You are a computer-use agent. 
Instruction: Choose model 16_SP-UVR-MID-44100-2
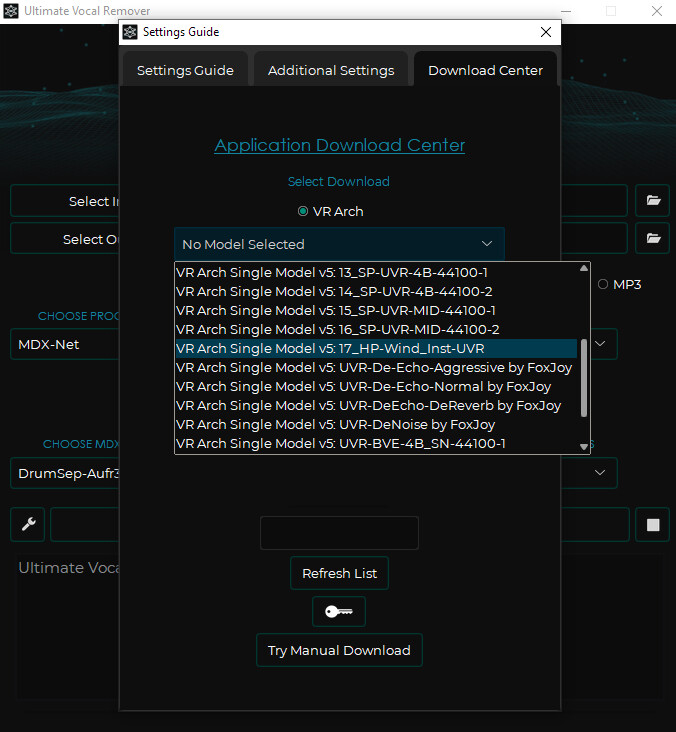coord(376,330)
